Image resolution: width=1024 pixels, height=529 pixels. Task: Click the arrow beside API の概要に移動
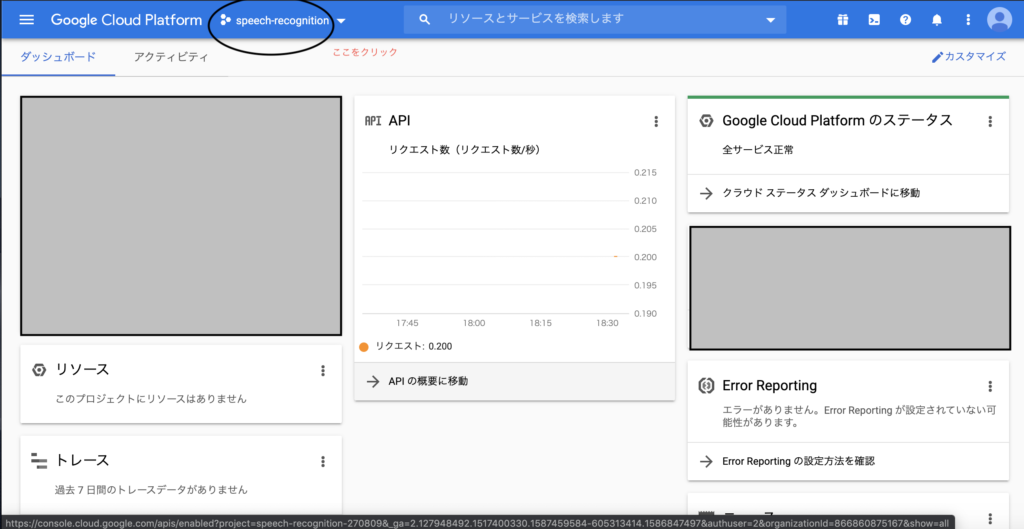click(x=373, y=381)
